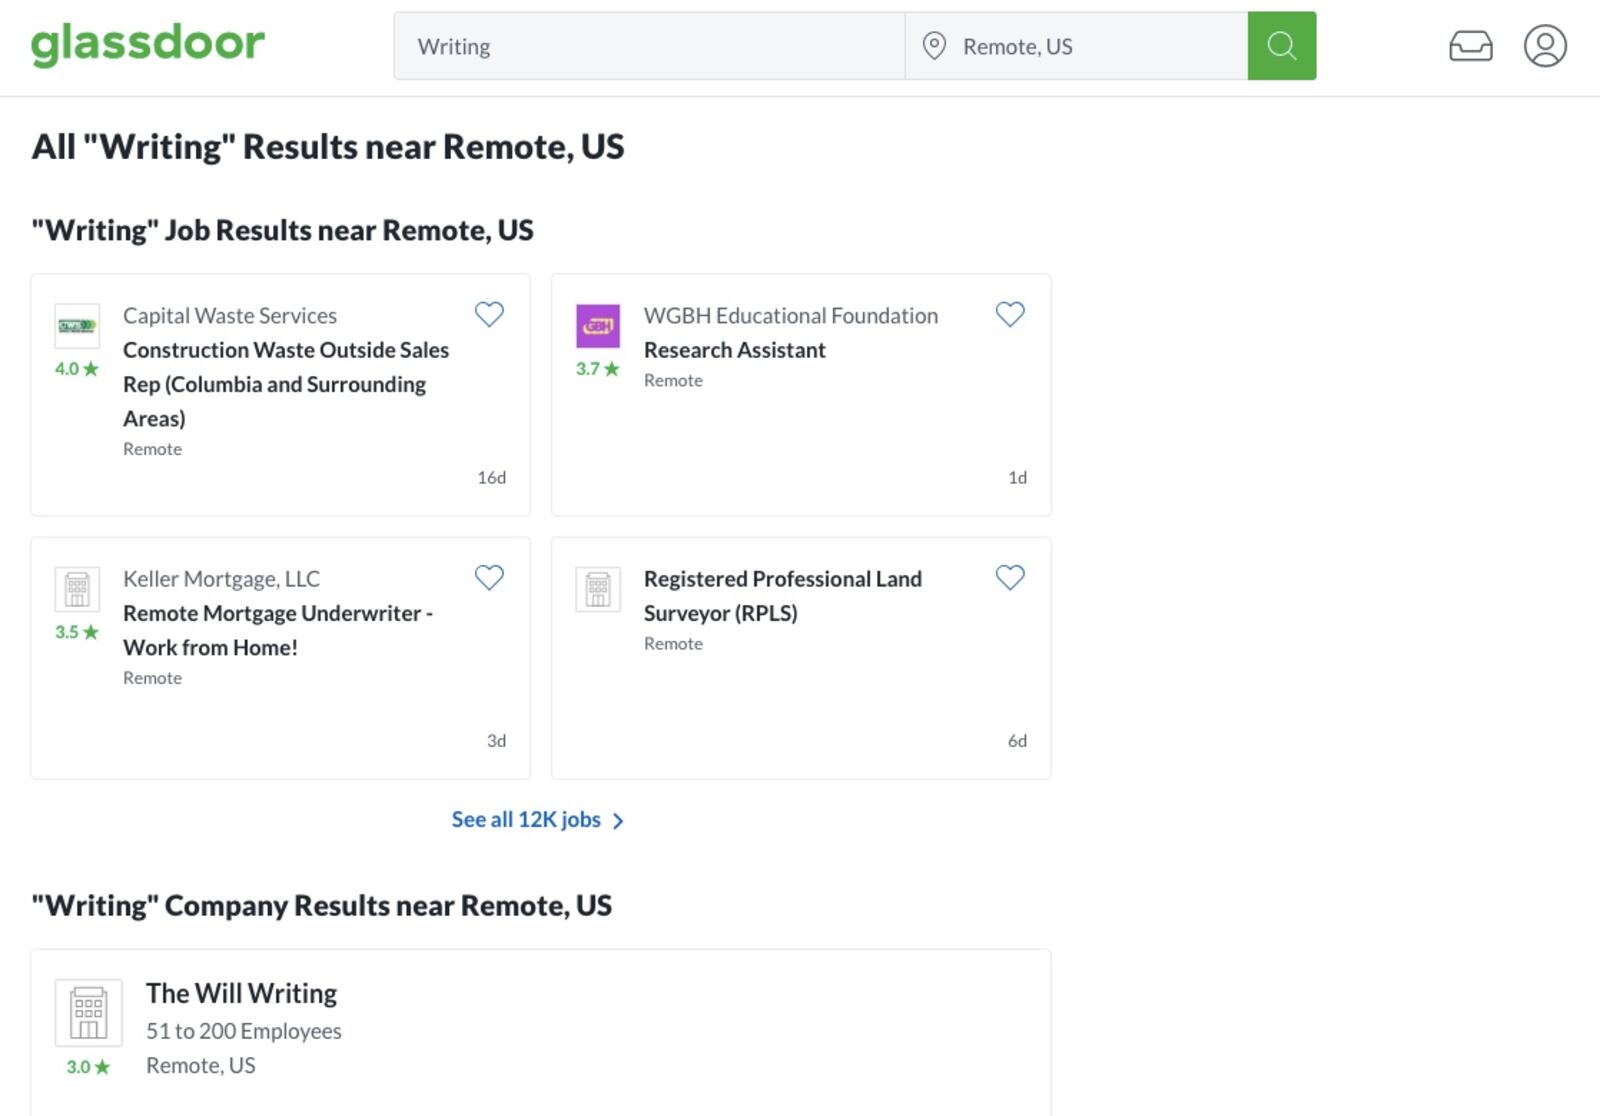Save the Capital Waste Services job

click(x=489, y=314)
